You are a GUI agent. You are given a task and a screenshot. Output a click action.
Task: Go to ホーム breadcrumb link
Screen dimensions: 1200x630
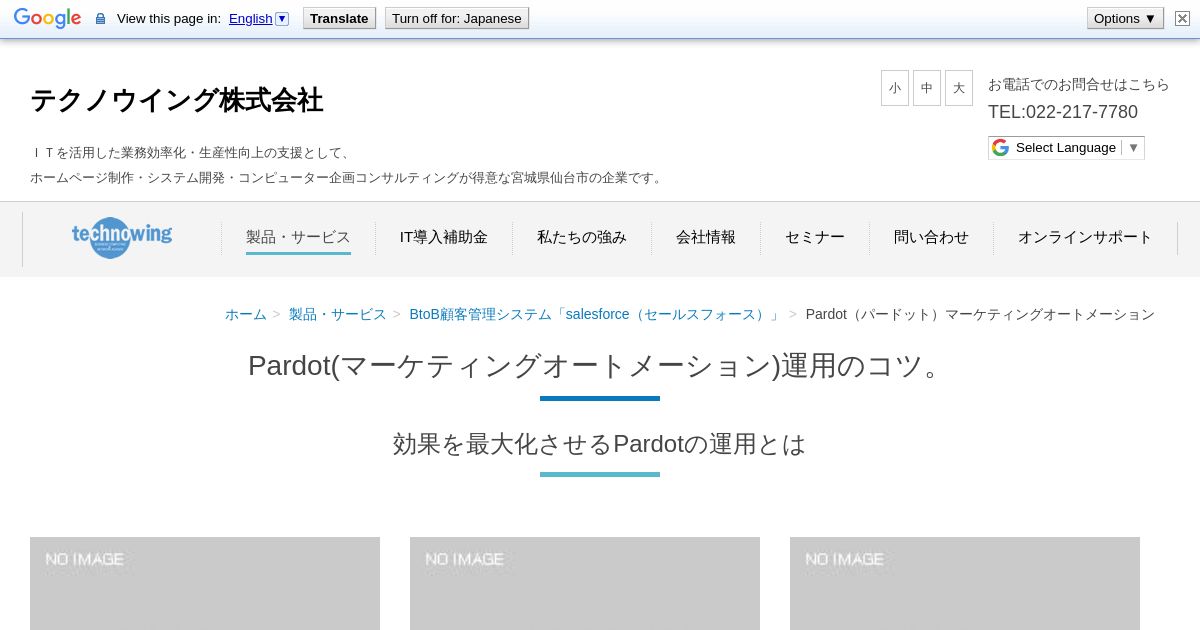[245, 314]
